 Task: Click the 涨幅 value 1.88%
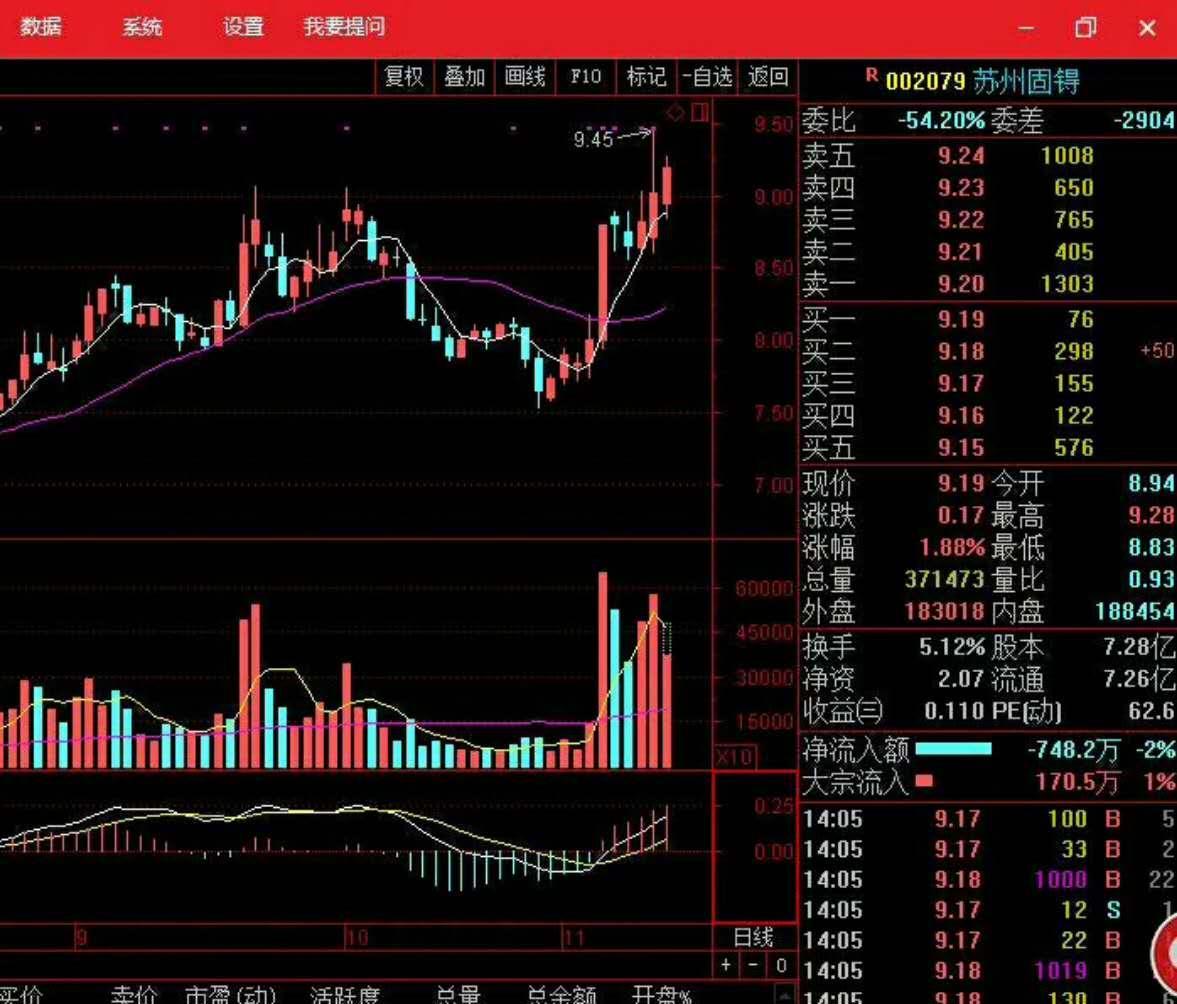click(x=952, y=548)
